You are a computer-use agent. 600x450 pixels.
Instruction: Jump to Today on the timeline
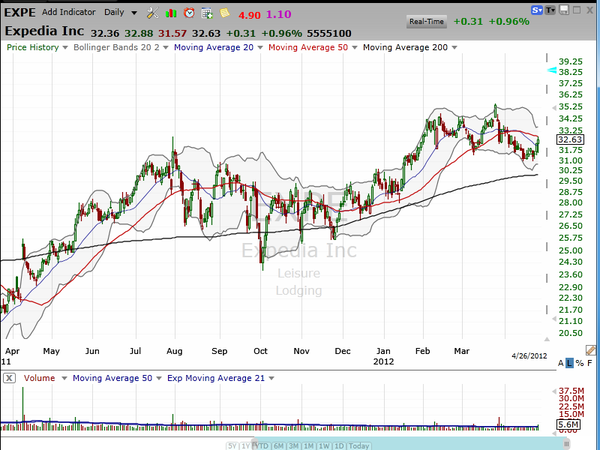tap(359, 446)
